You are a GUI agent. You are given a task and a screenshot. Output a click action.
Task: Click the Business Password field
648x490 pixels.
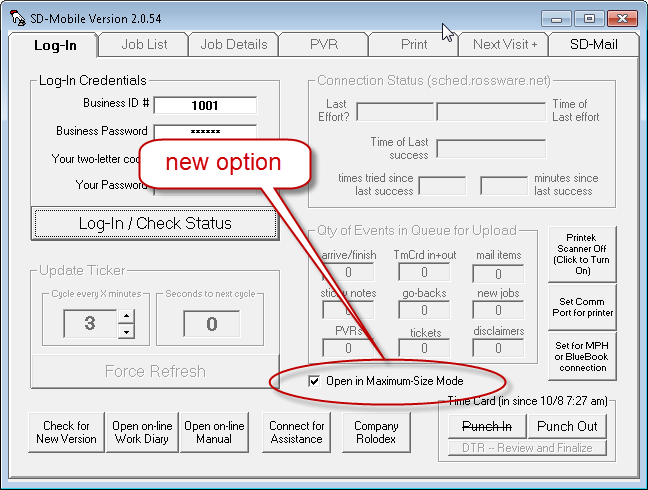point(206,132)
